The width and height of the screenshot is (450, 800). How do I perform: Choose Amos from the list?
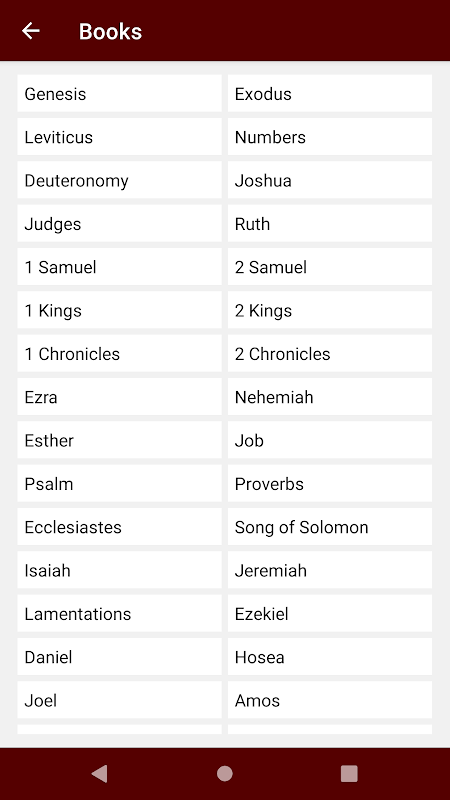tap(330, 701)
